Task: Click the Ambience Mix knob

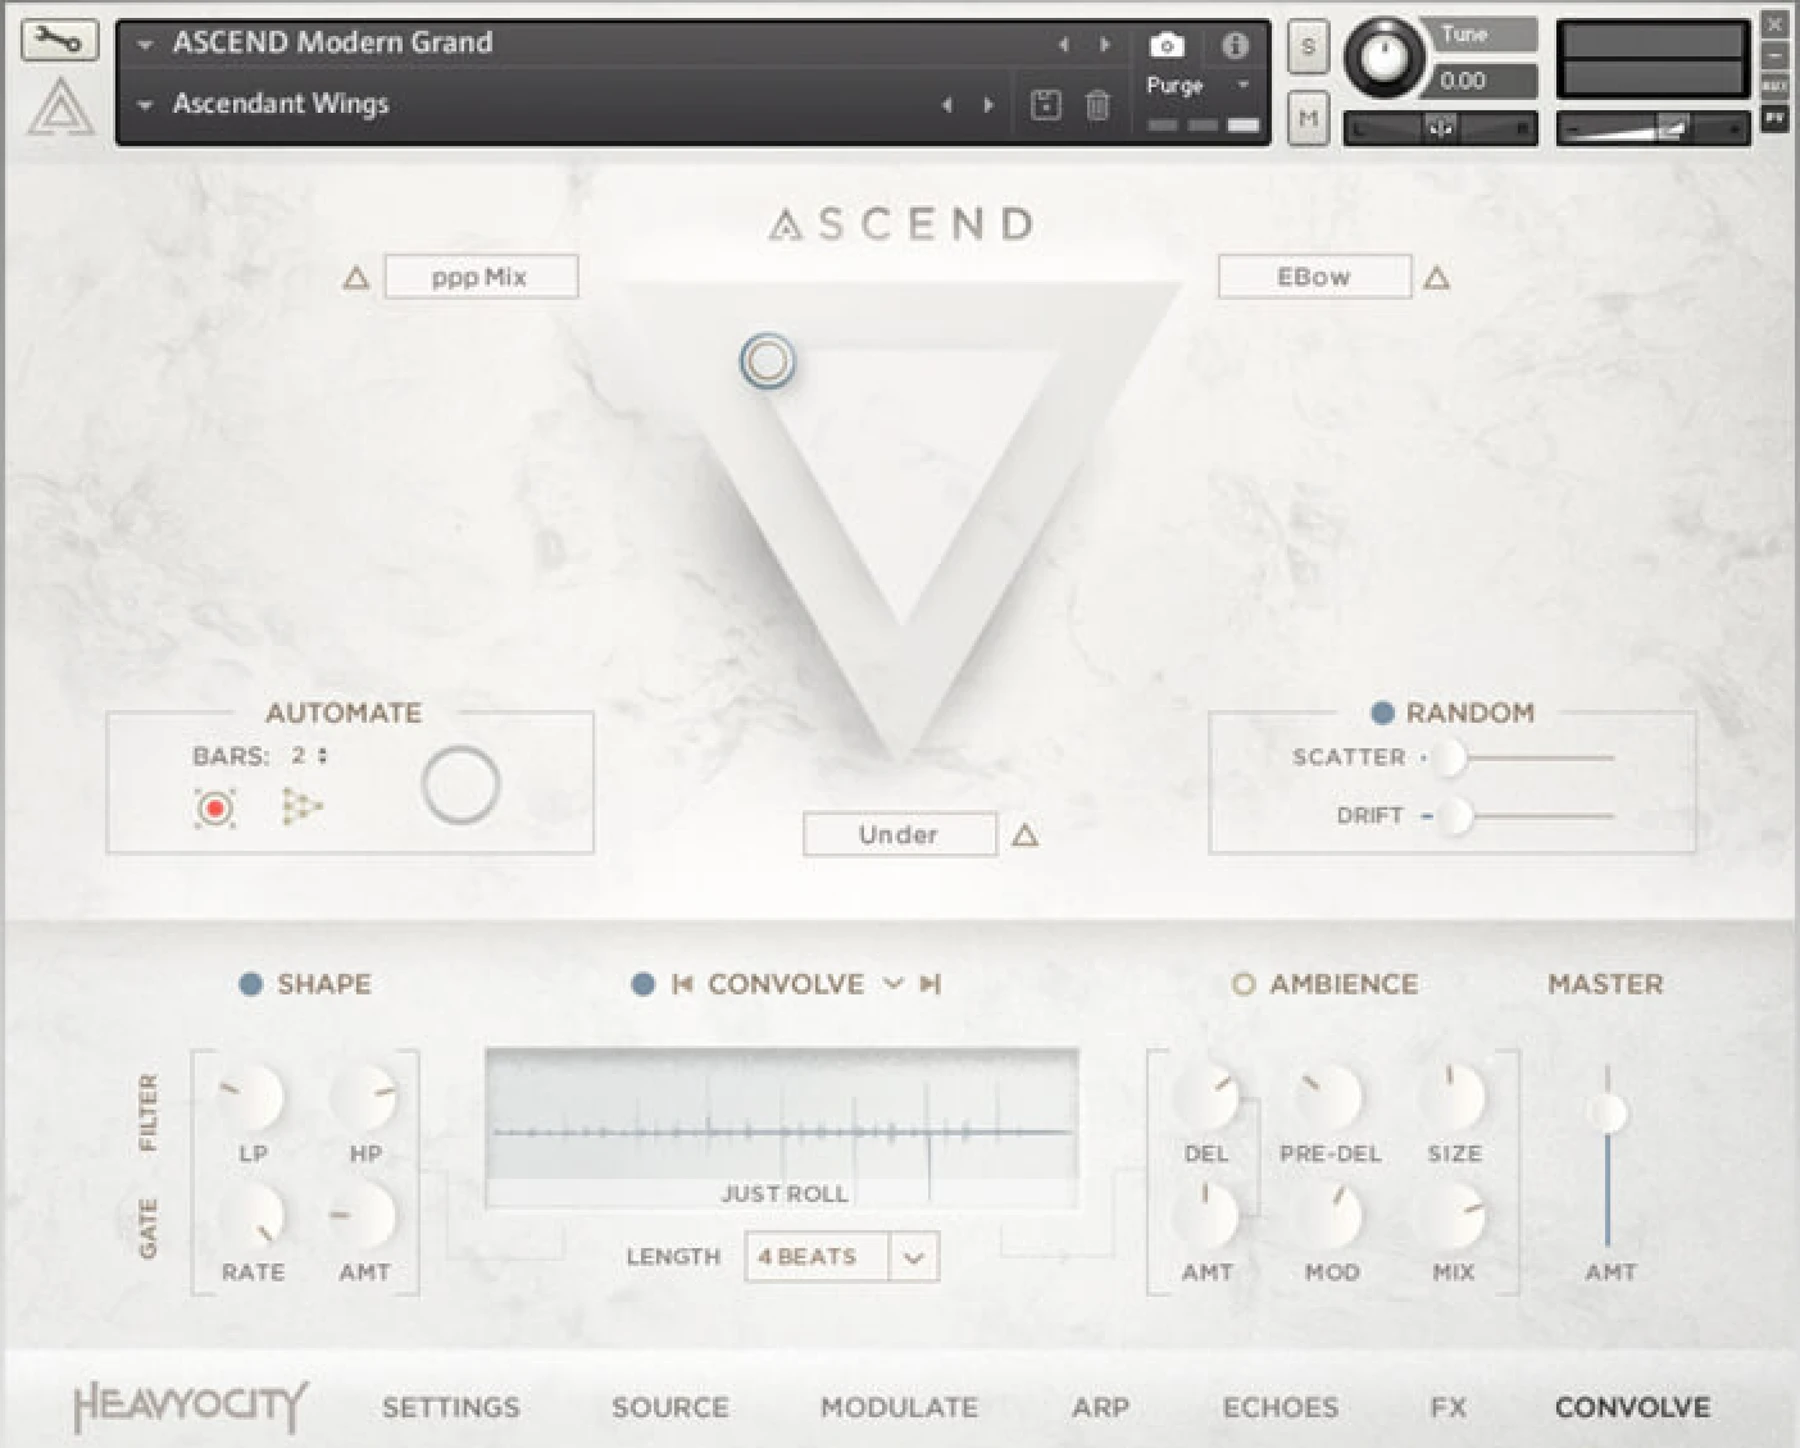Action: coord(1453,1216)
